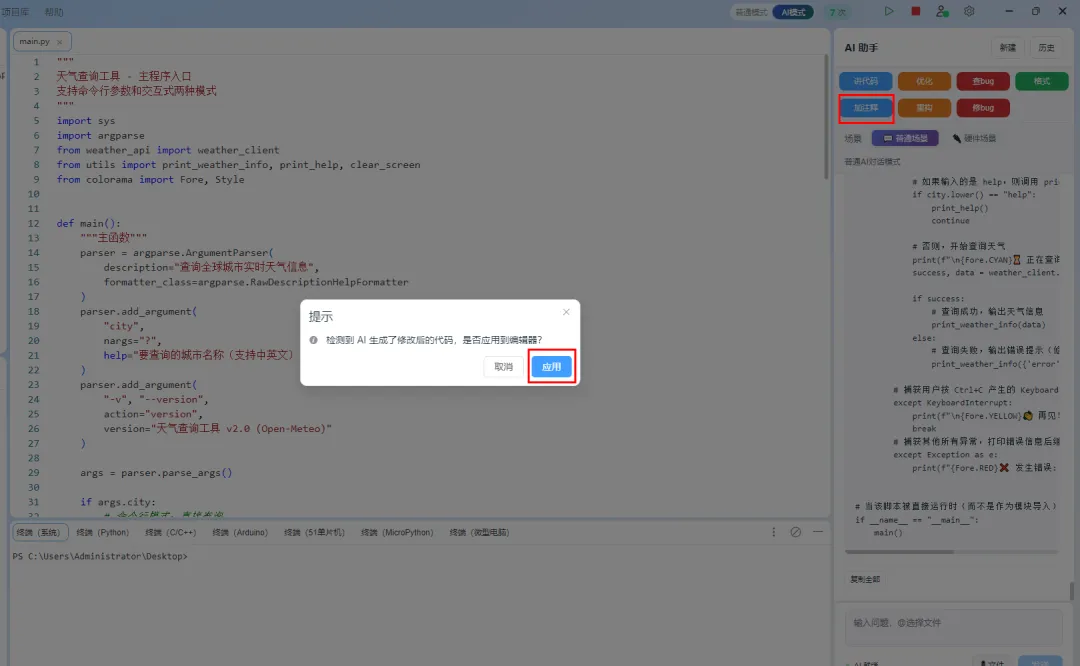1080x666 pixels.
Task: Click the editor vertical scrollbar
Action: tap(826, 117)
